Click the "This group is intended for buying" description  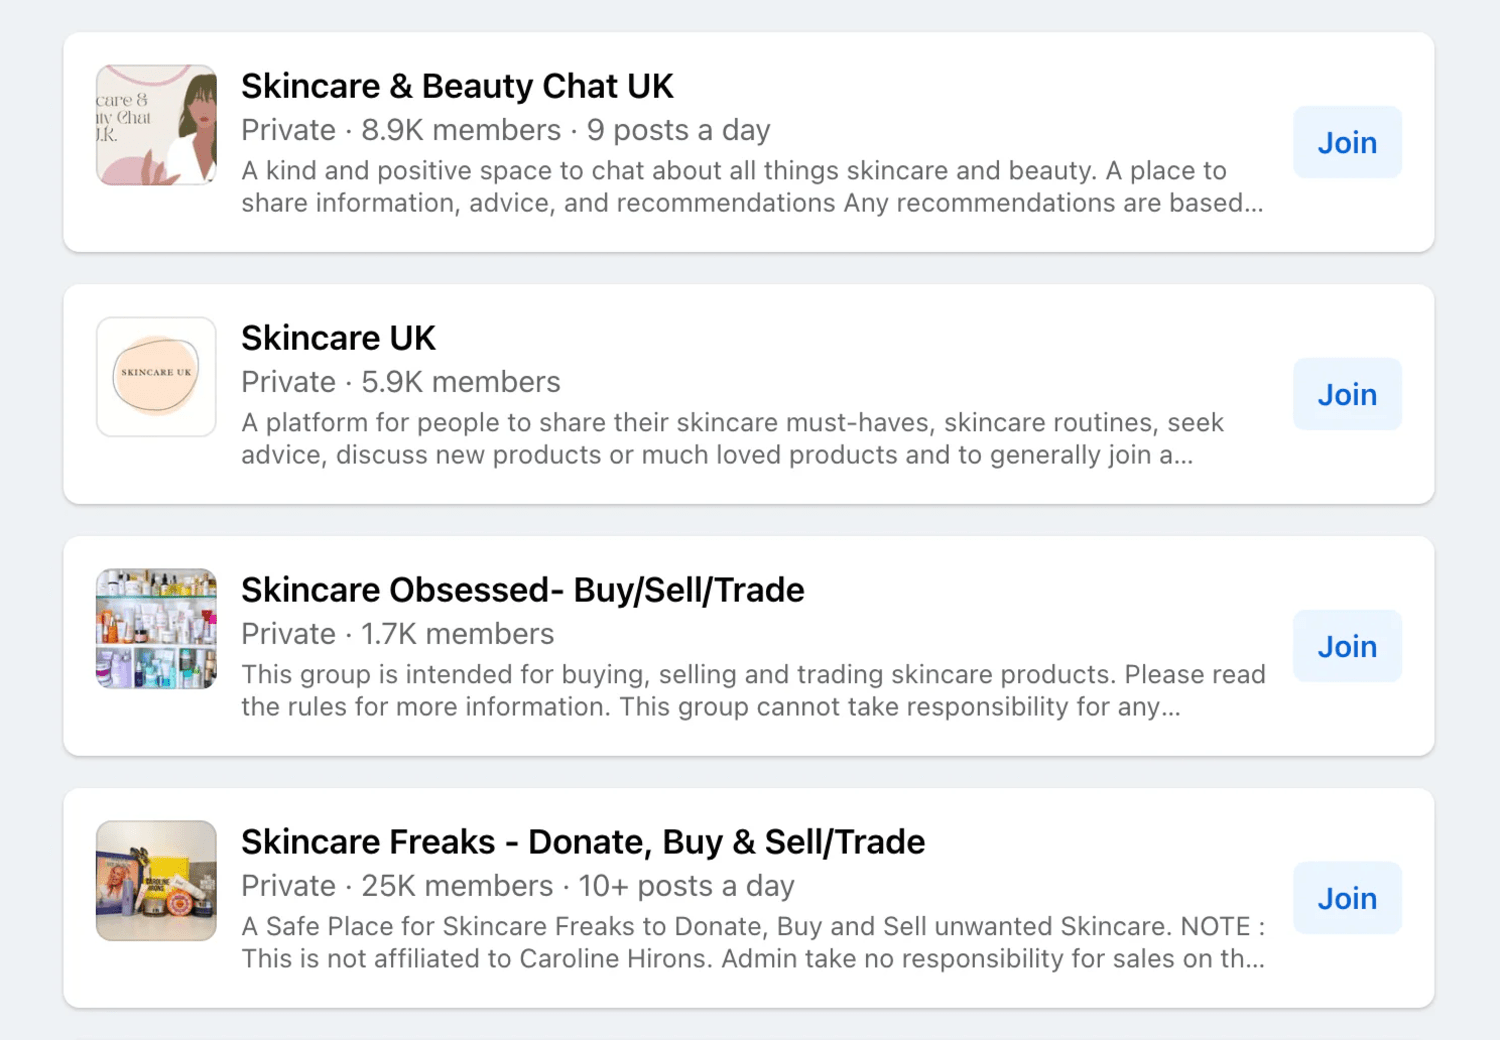tap(752, 691)
